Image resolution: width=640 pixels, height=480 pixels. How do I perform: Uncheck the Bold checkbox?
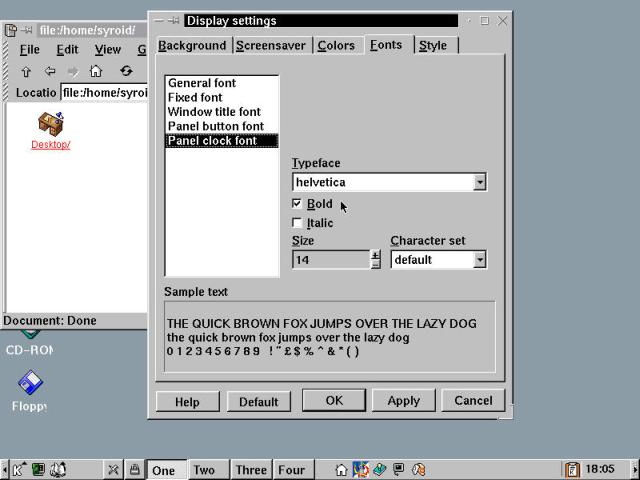tap(297, 204)
